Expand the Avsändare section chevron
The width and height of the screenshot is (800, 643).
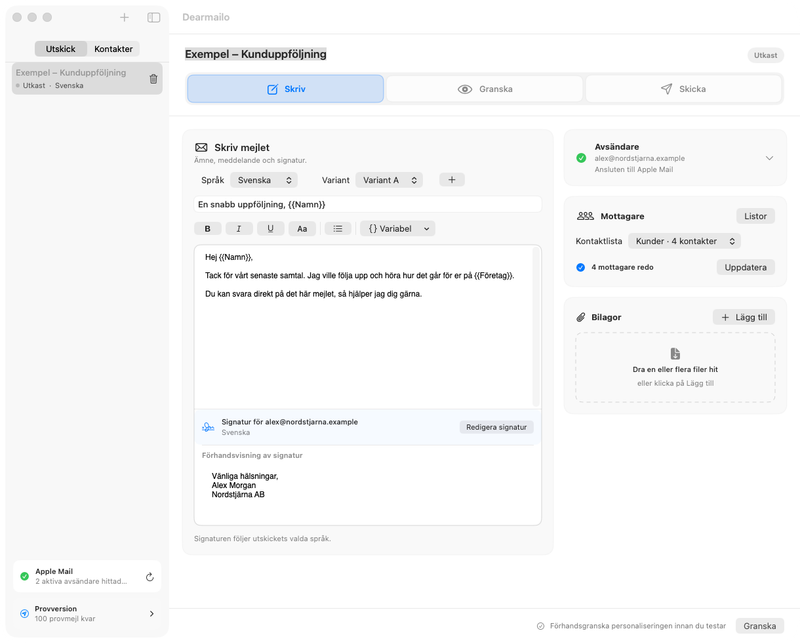(x=769, y=158)
